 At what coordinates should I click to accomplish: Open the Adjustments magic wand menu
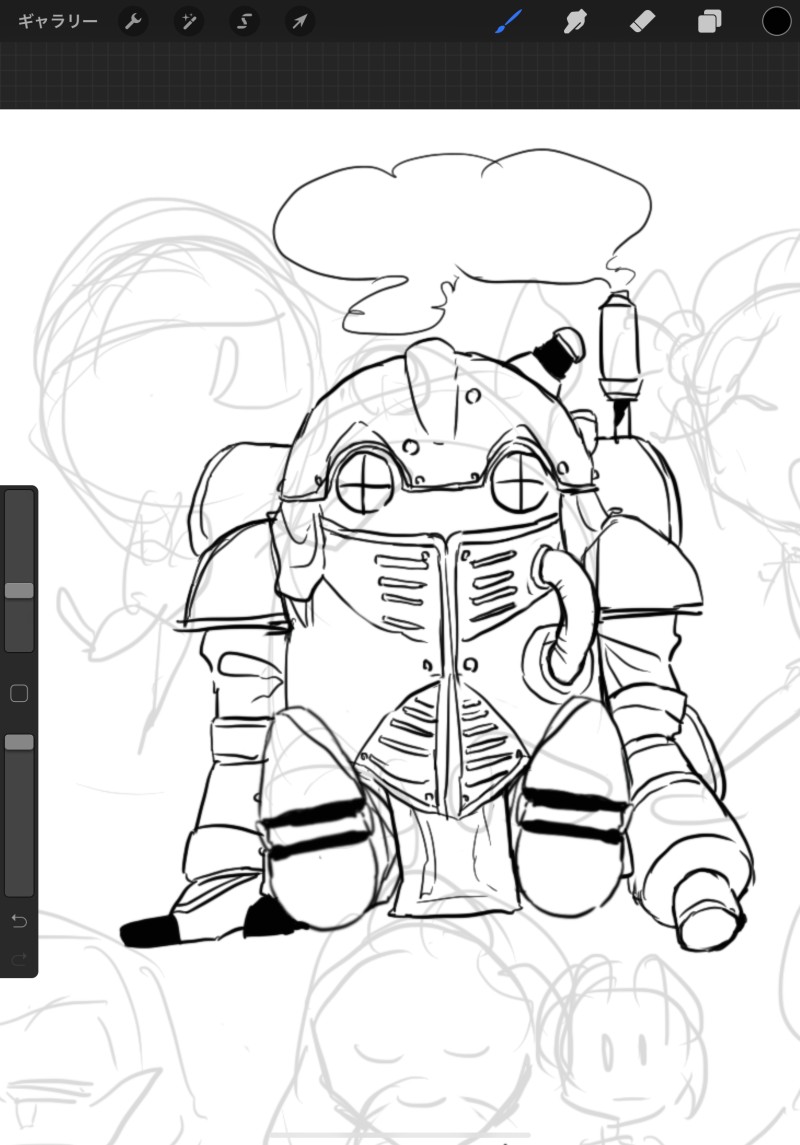click(x=189, y=21)
